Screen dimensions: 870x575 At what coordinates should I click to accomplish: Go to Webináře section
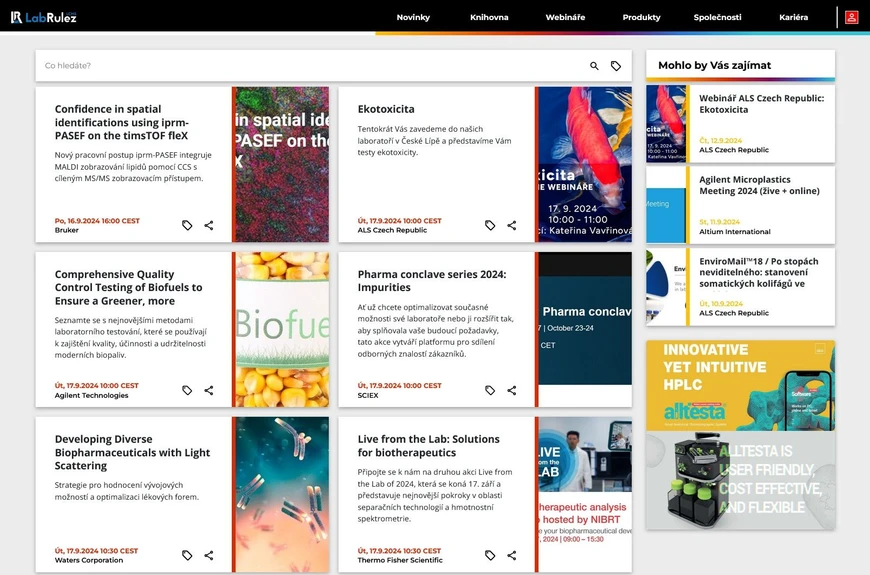click(565, 17)
